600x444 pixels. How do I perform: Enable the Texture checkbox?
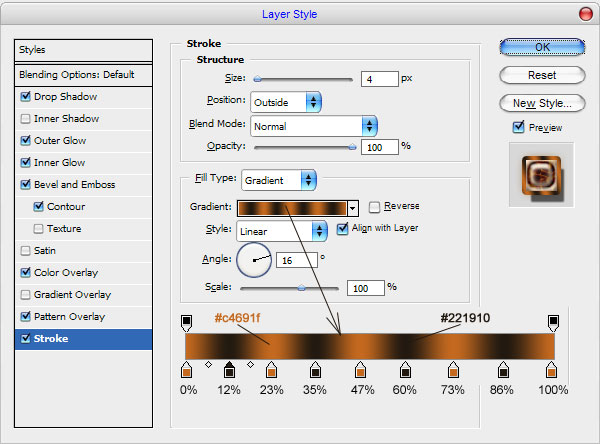click(x=38, y=229)
